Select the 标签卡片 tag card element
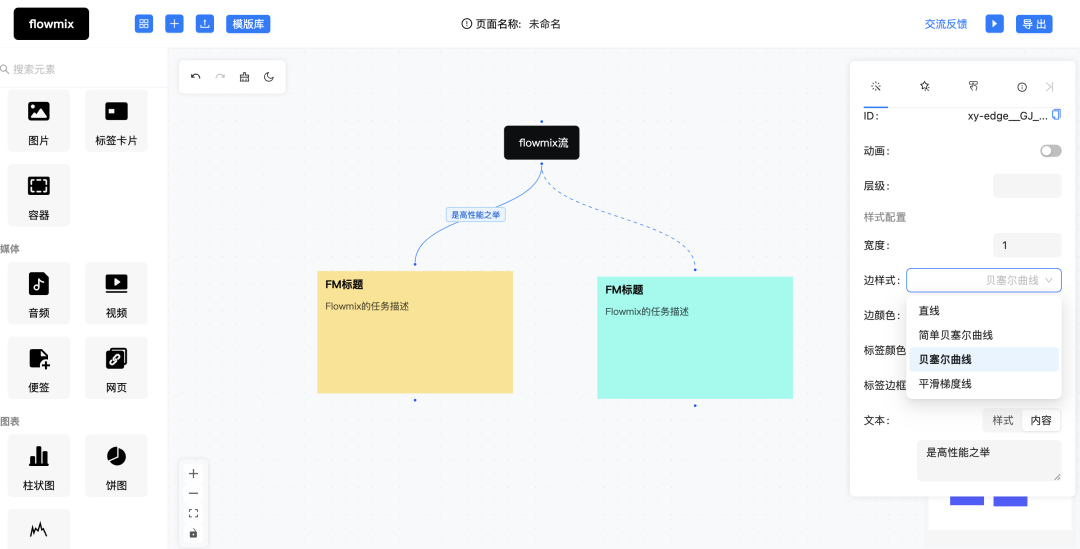This screenshot has width=1080, height=549. (x=116, y=121)
